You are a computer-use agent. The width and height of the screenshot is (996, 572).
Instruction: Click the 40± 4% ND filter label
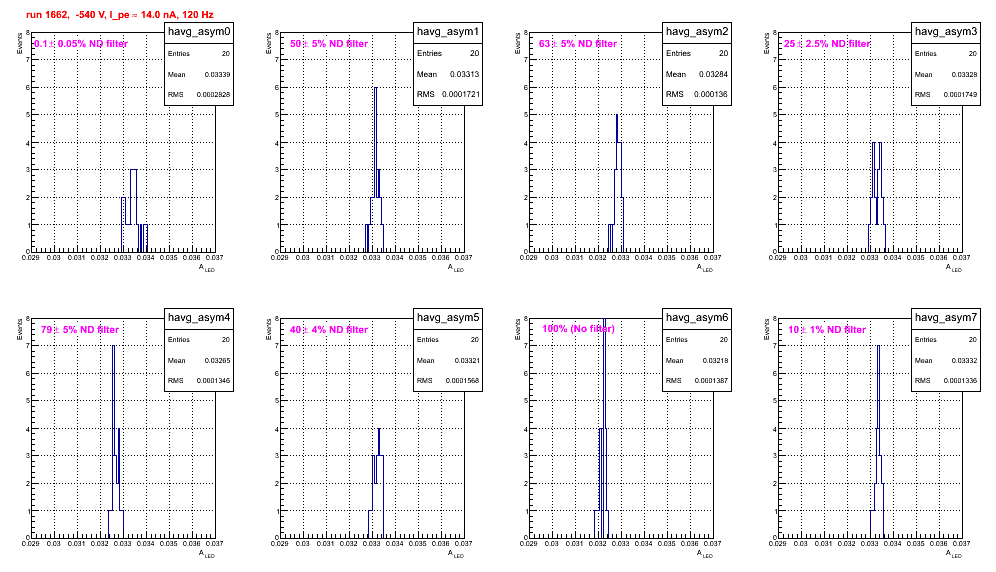[x=329, y=330]
